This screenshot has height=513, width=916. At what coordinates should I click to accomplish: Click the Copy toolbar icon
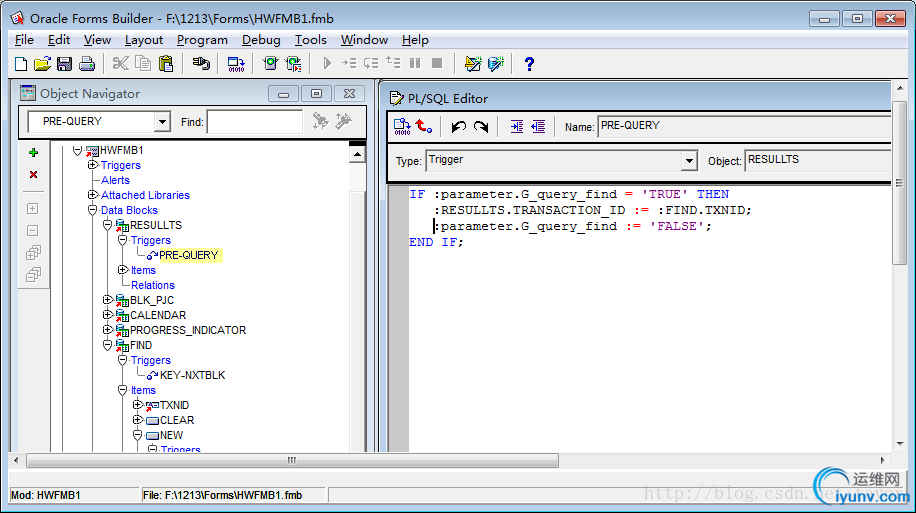coord(143,63)
